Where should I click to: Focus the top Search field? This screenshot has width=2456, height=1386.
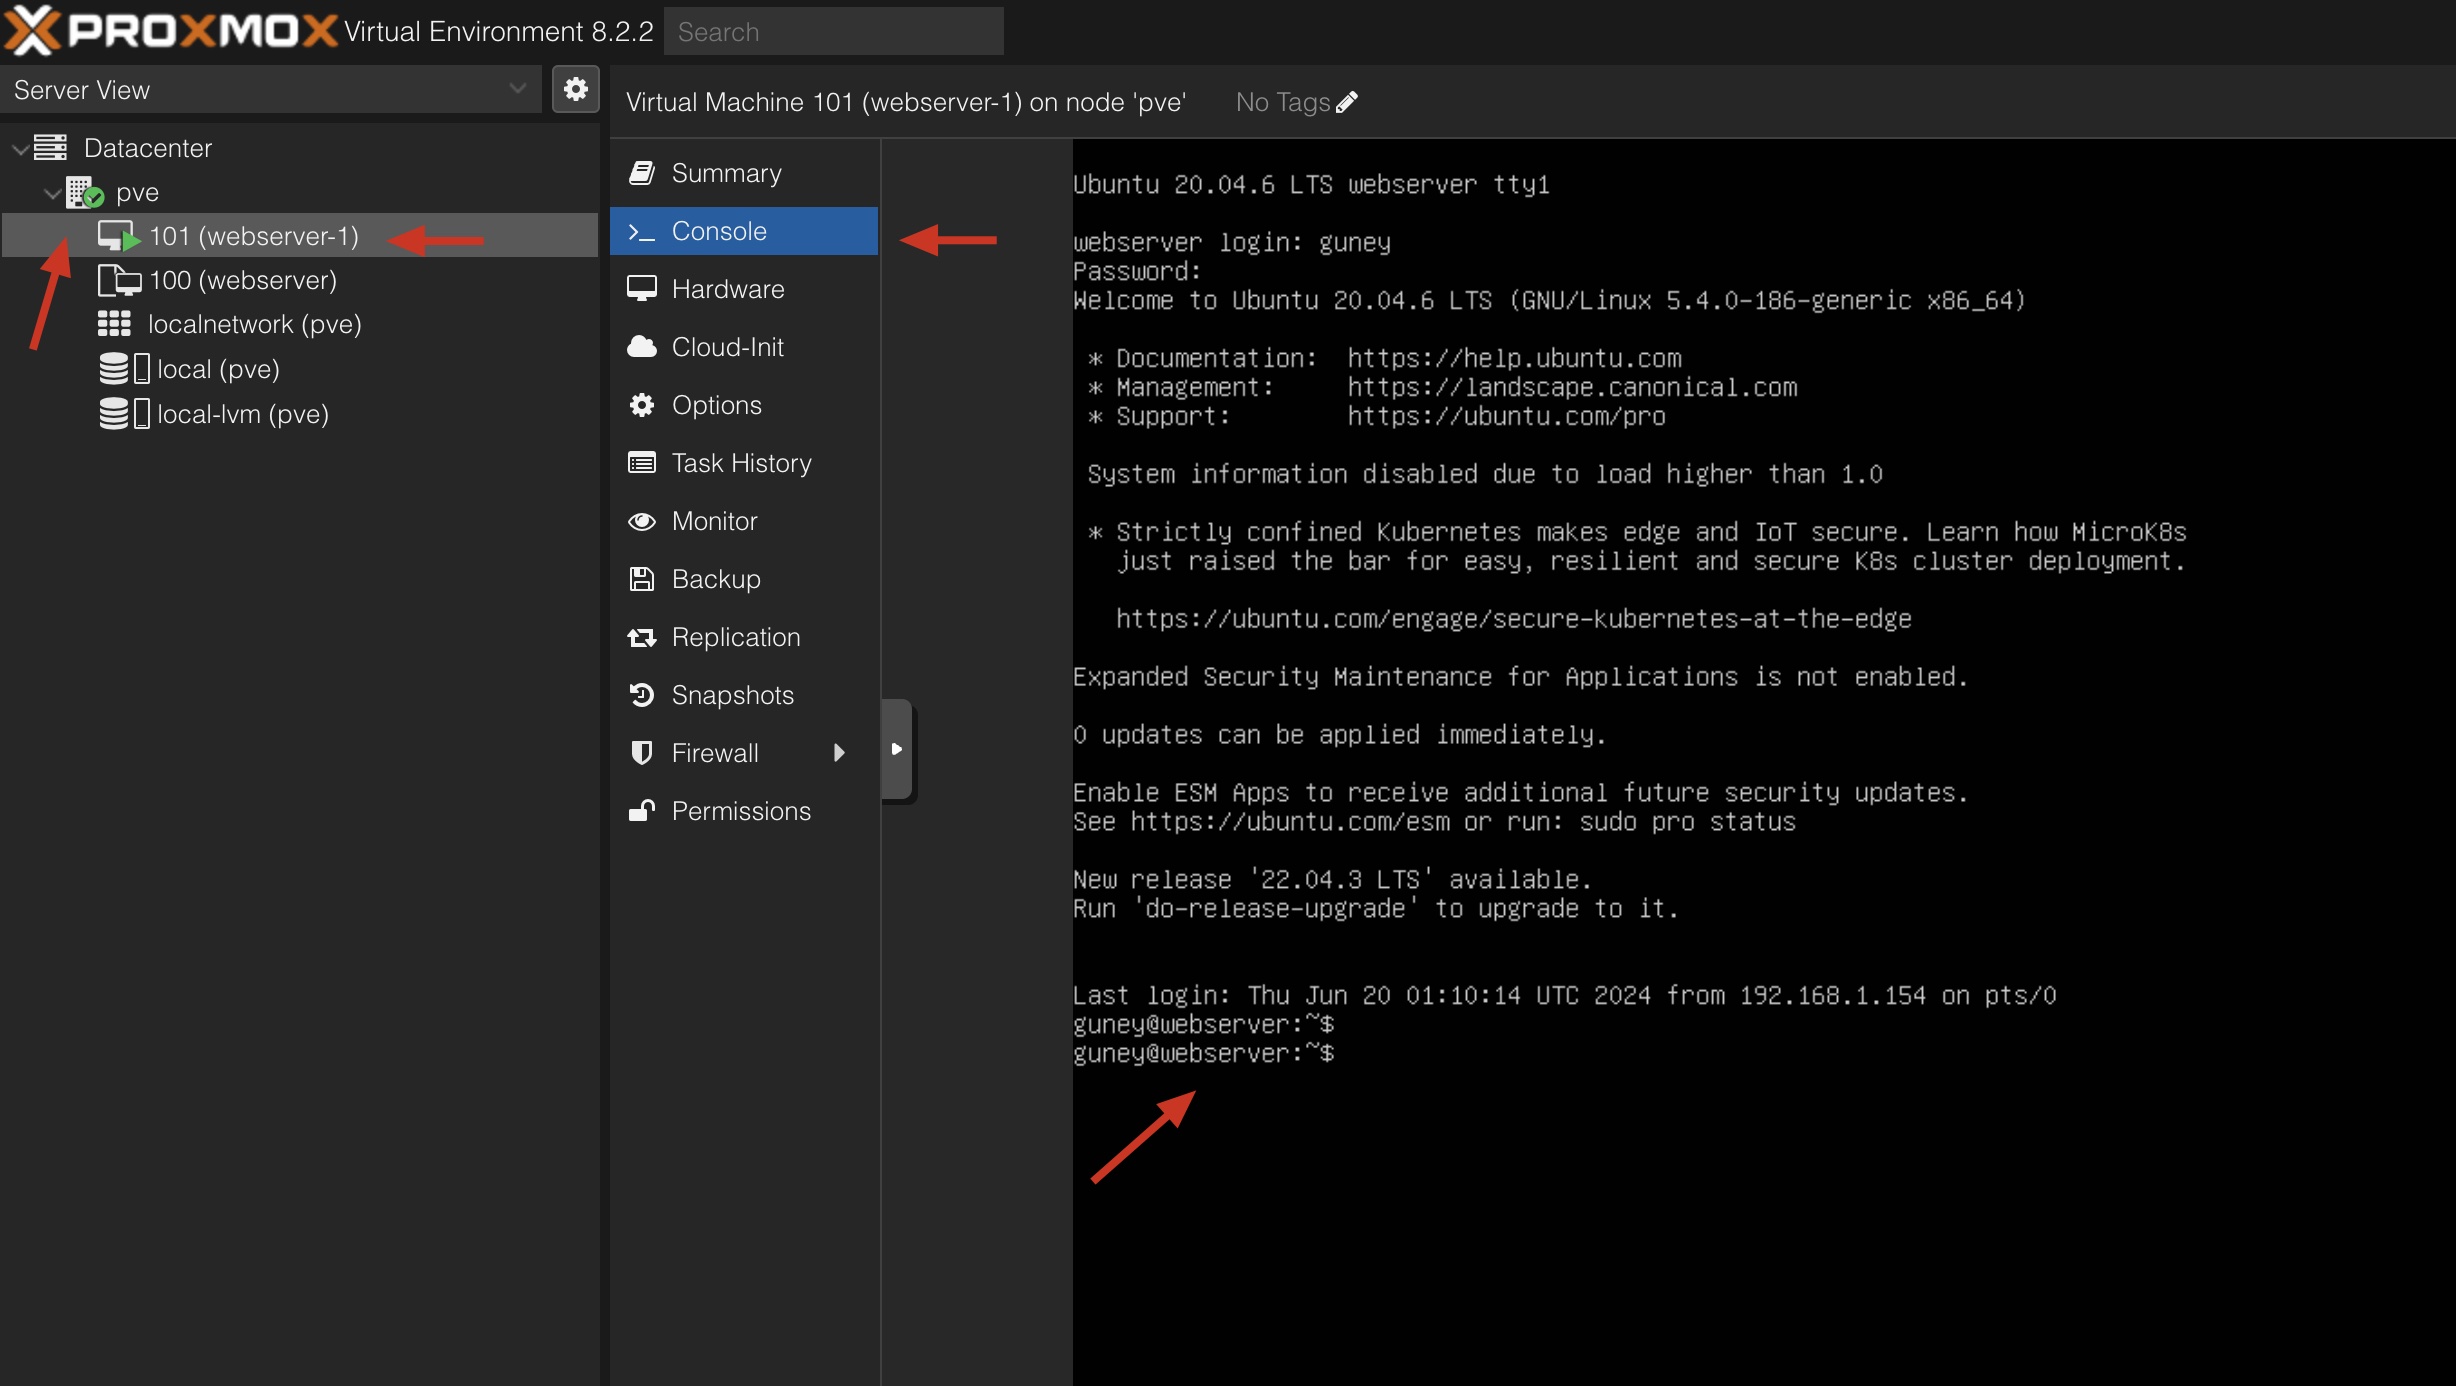coord(834,31)
